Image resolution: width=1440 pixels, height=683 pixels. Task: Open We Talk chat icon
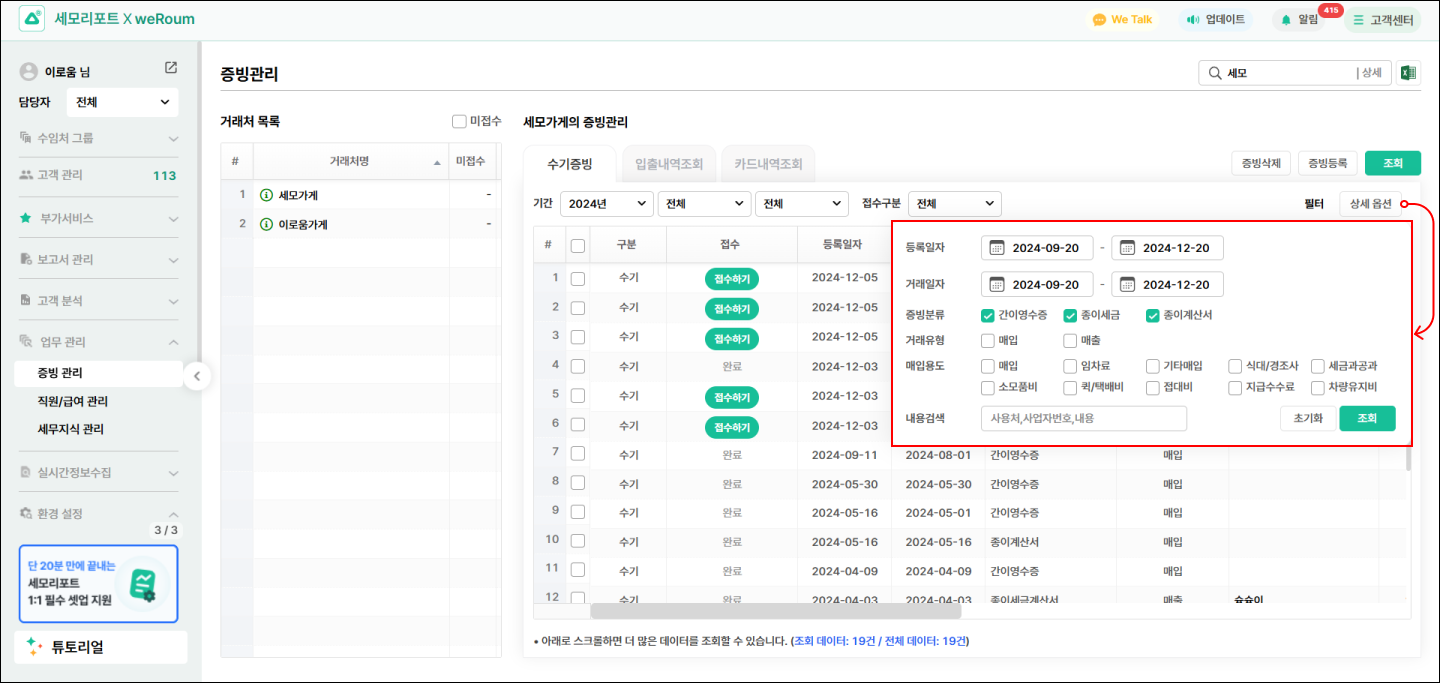click(x=1099, y=19)
